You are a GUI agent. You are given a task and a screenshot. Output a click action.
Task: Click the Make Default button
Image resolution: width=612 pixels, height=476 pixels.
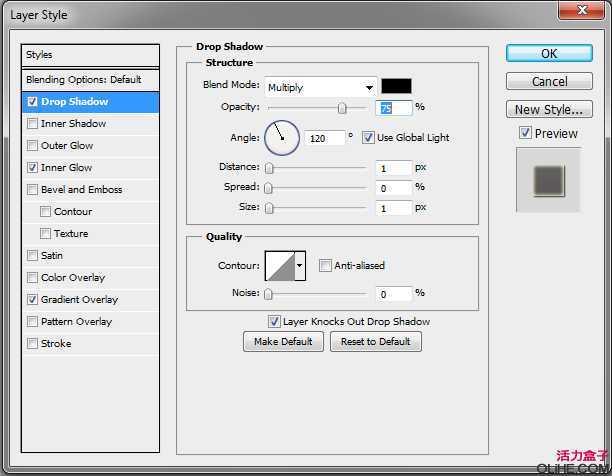coord(283,342)
